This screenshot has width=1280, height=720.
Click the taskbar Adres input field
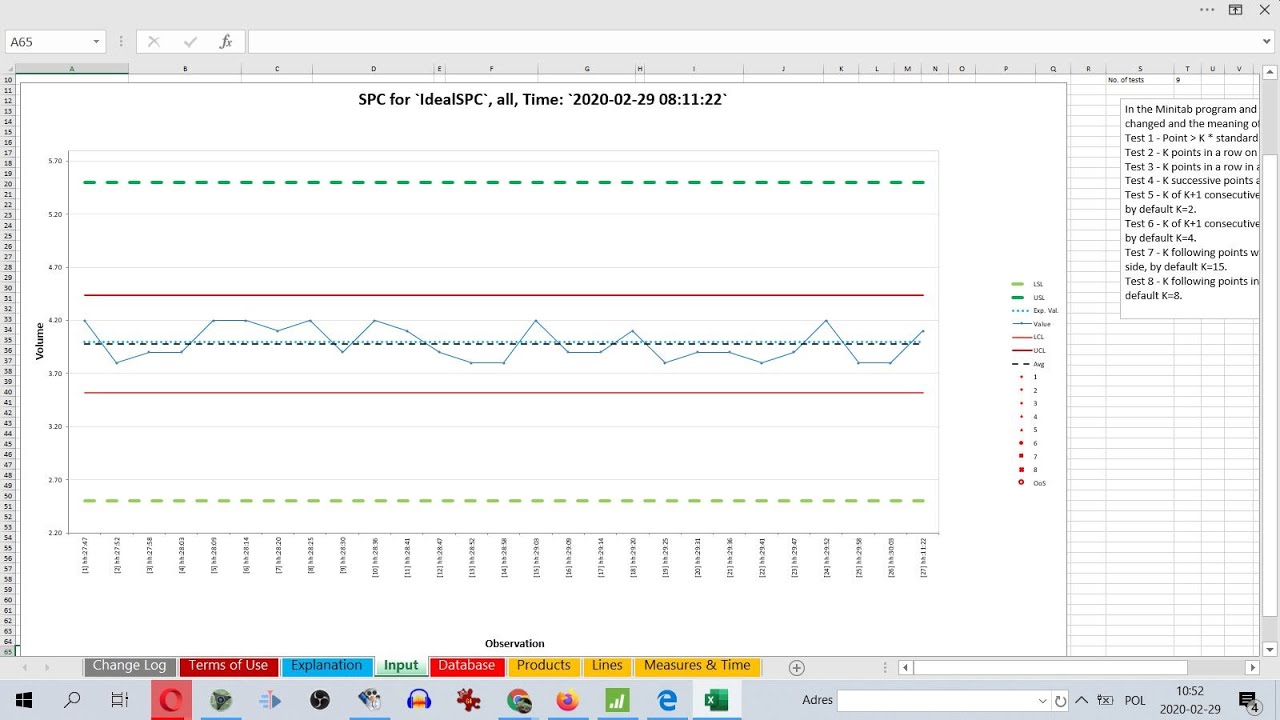pos(936,701)
